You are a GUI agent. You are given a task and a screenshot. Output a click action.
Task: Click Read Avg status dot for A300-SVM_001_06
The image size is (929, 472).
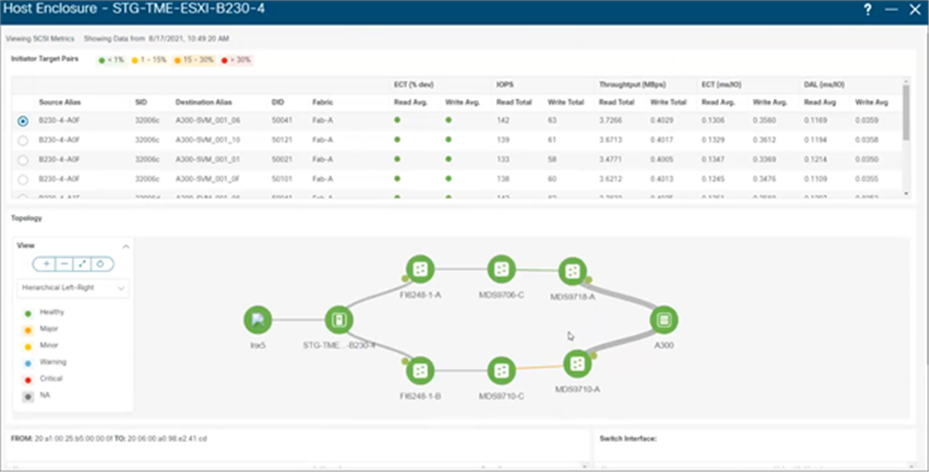(397, 120)
